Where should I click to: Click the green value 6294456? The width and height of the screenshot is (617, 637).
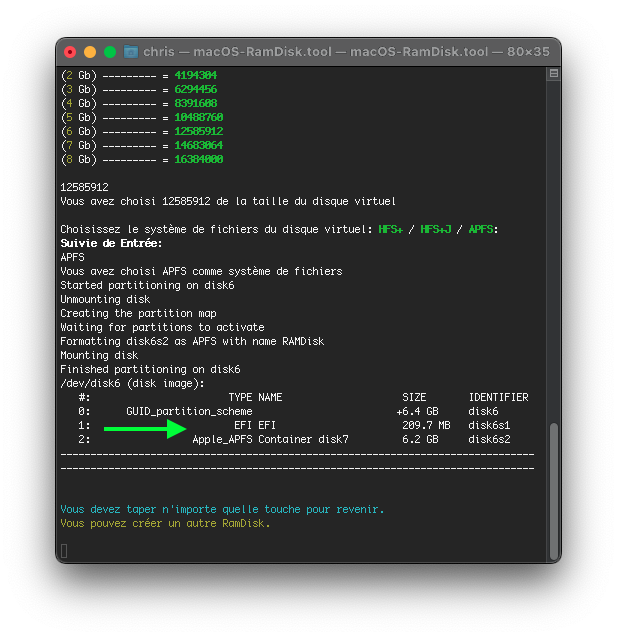[196, 89]
